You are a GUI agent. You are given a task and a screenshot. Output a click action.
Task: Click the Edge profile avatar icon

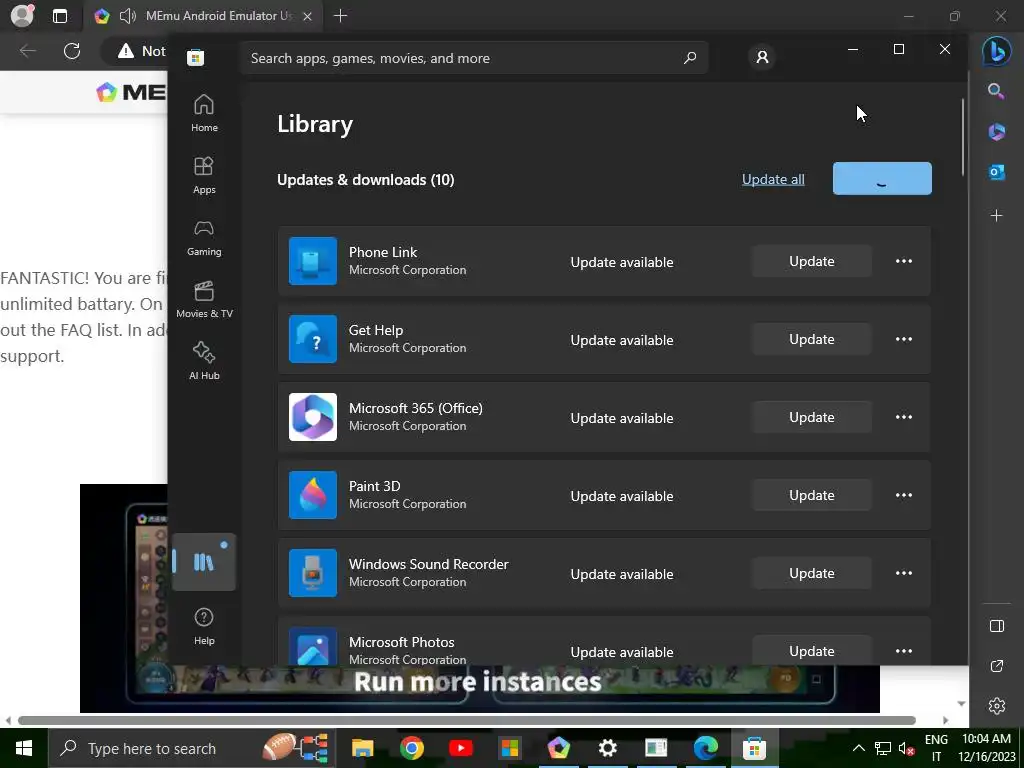click(22, 16)
